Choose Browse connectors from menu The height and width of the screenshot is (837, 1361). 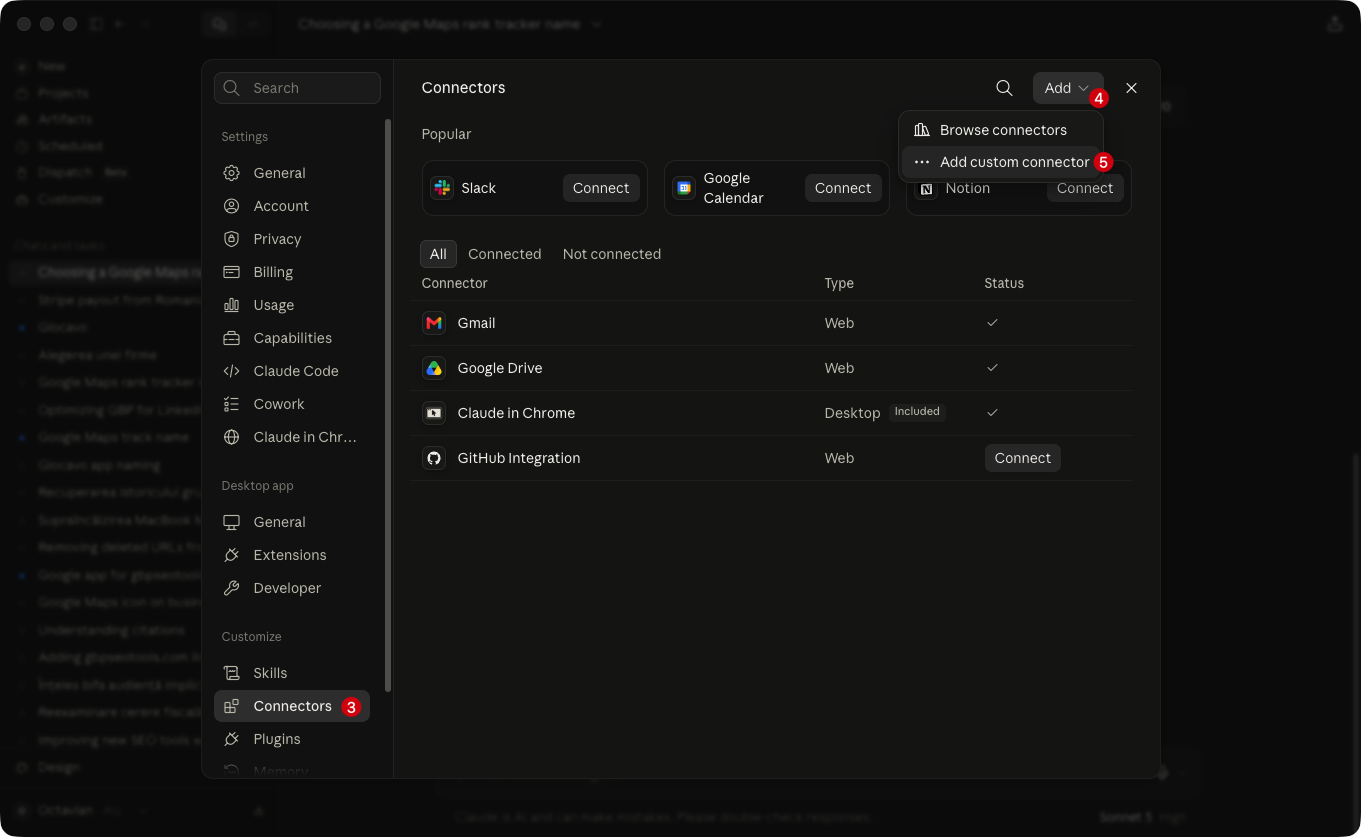[x=1001, y=130]
